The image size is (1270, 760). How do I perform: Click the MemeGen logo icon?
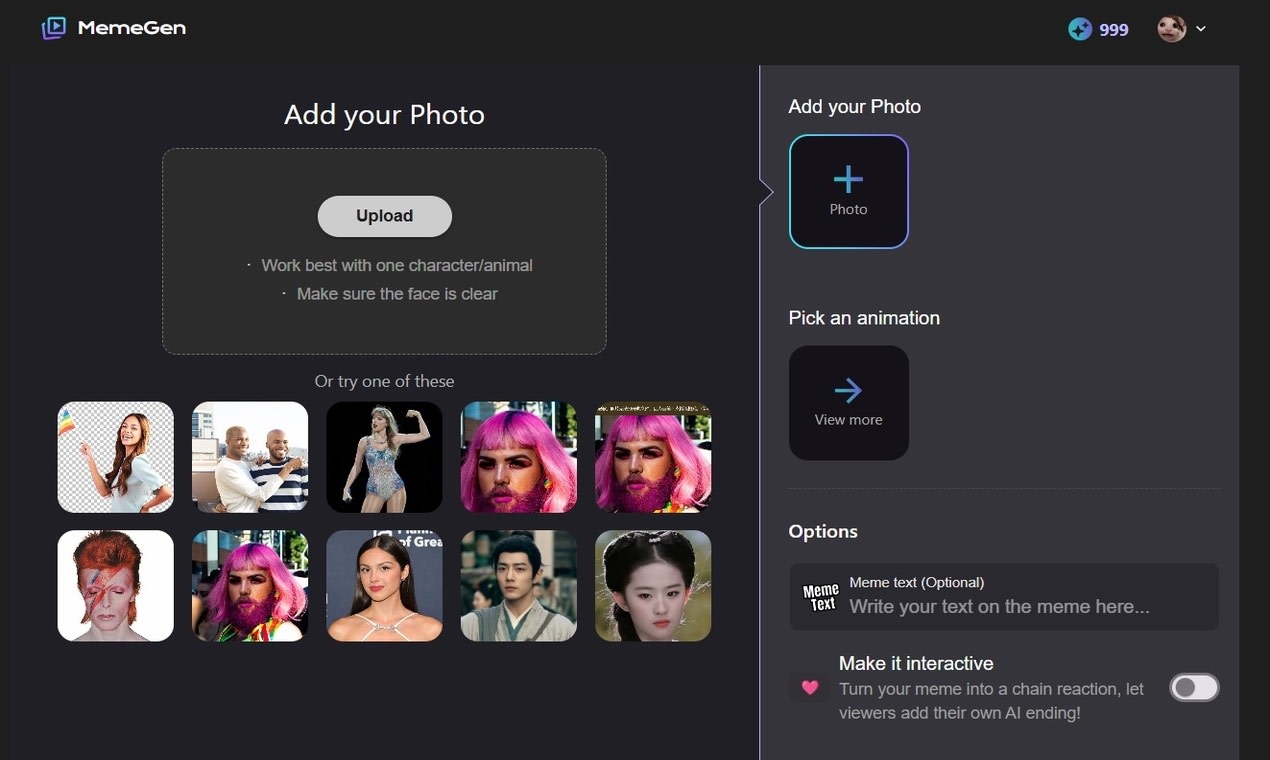point(54,28)
